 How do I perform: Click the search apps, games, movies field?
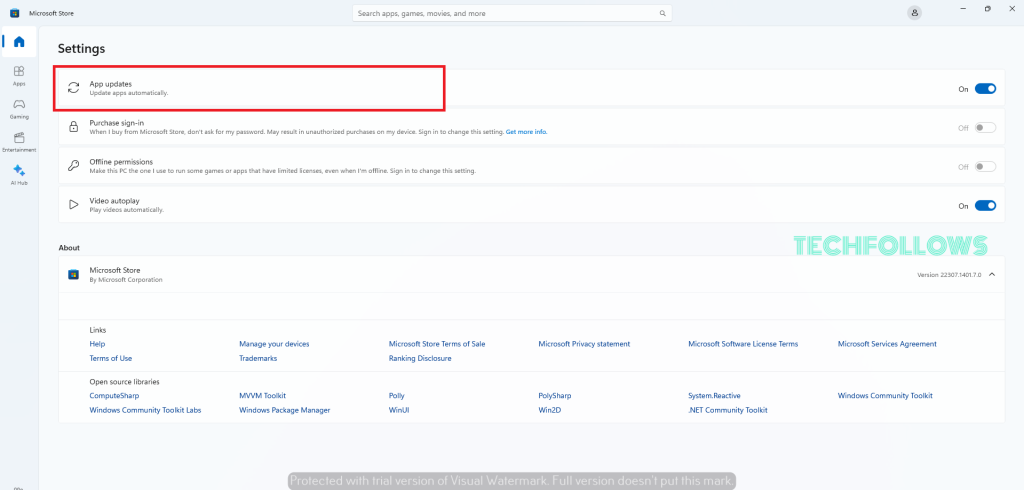[x=512, y=13]
